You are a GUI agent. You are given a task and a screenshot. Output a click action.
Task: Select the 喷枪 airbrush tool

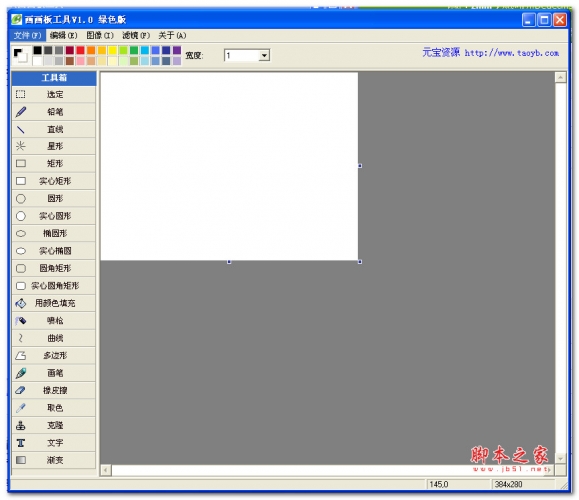point(54,321)
